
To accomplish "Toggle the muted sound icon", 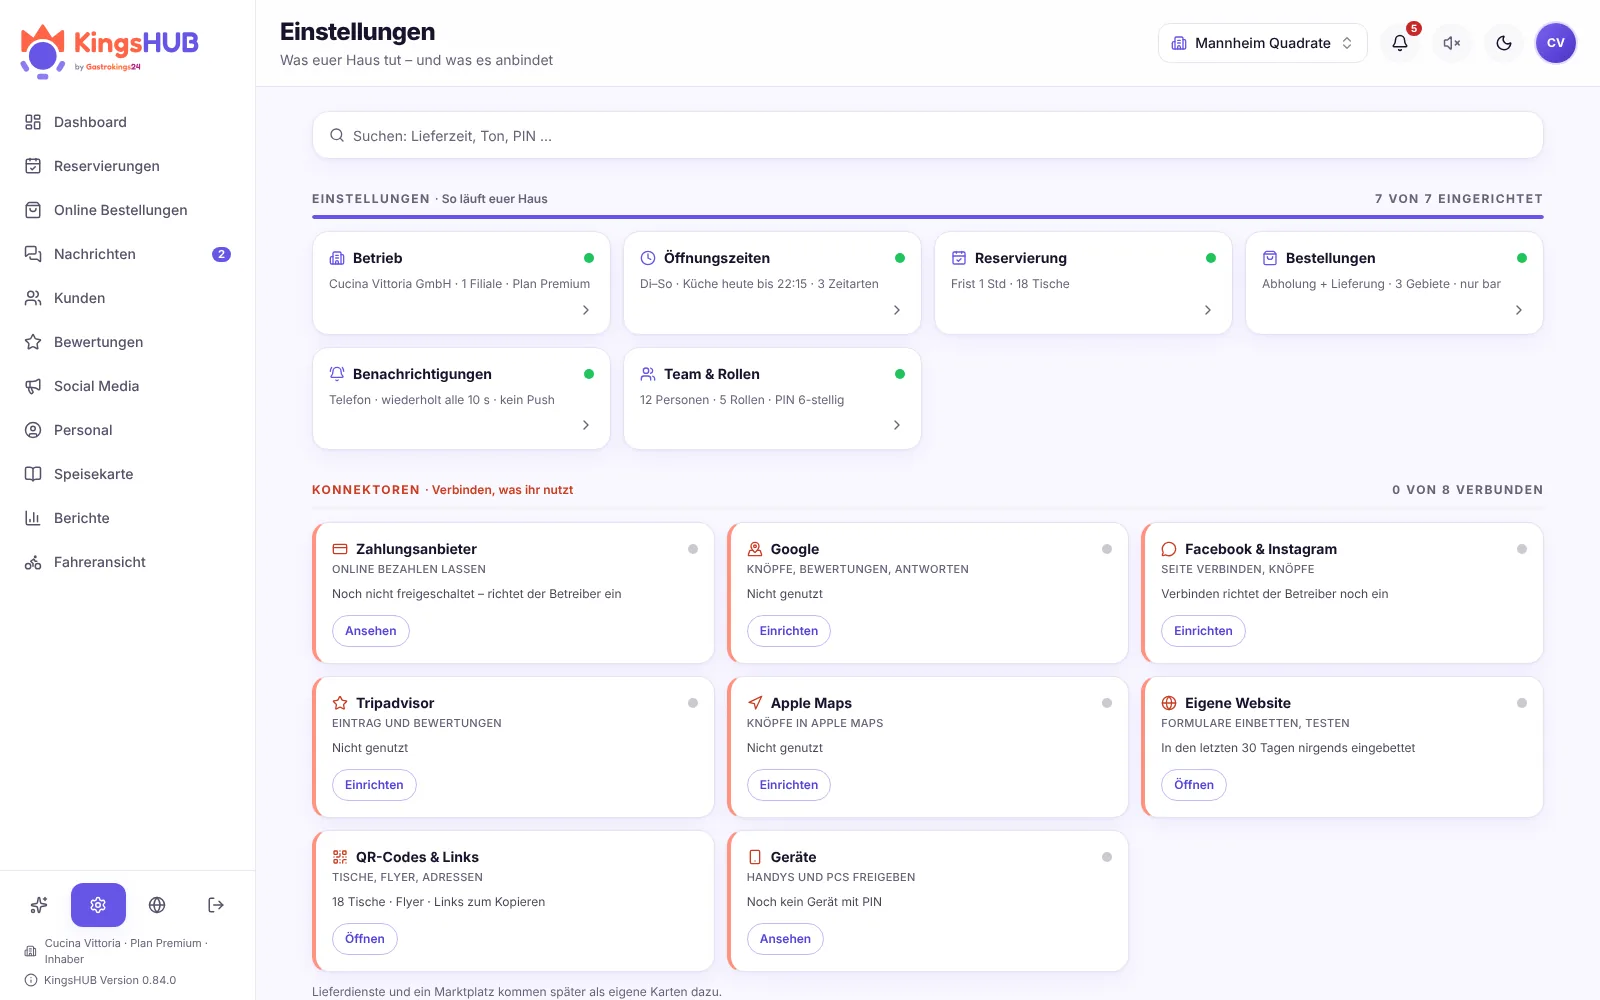I will [x=1452, y=43].
